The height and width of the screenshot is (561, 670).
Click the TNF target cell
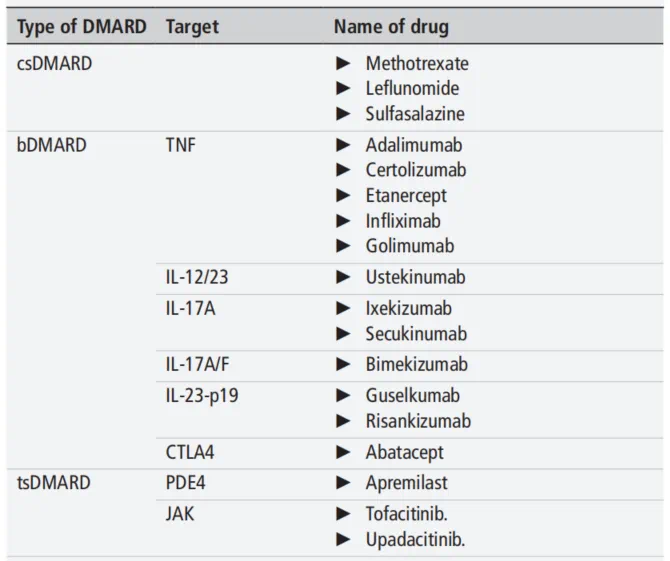[181, 145]
